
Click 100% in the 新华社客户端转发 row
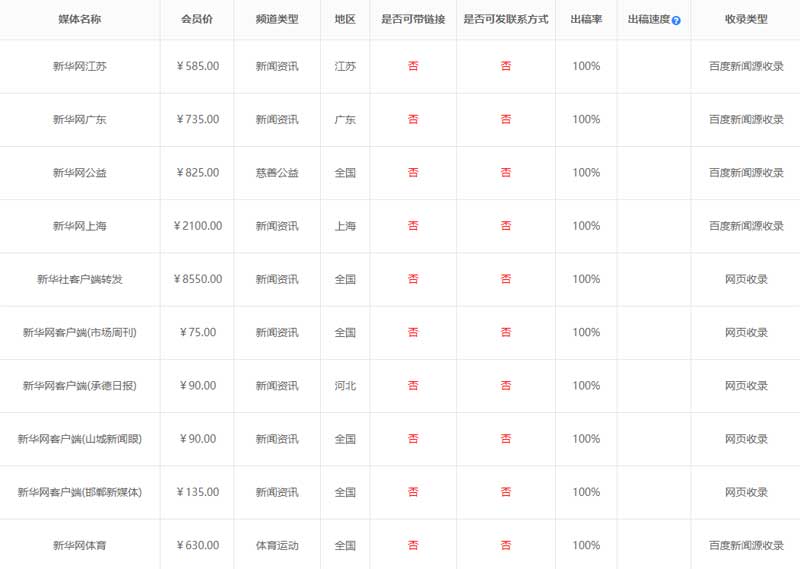586,279
